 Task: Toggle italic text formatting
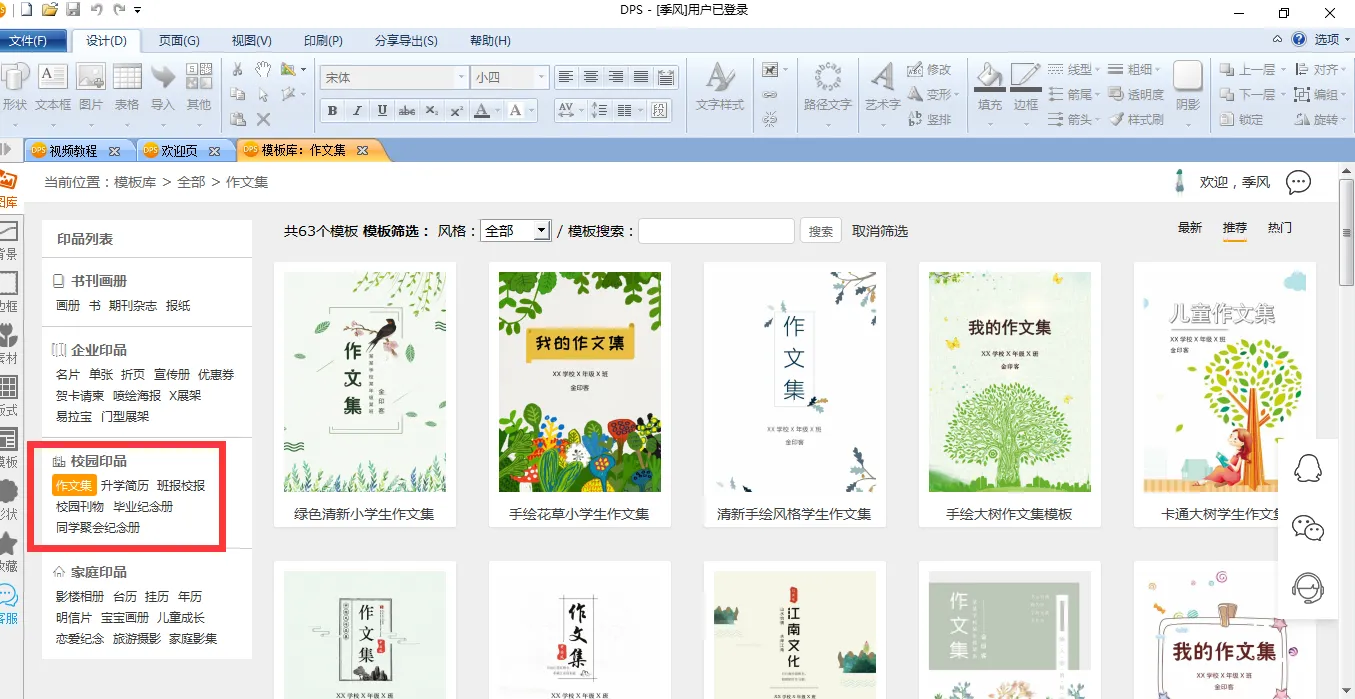(x=357, y=111)
